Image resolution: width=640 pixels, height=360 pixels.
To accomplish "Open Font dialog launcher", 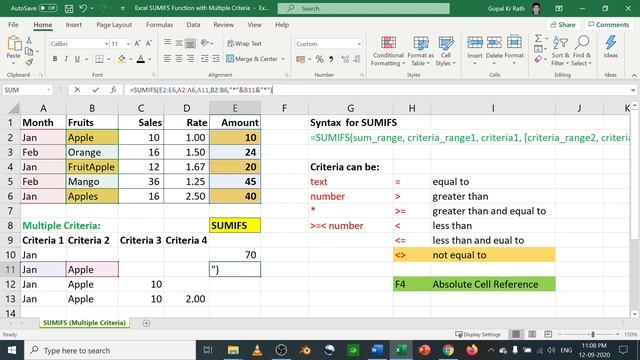I will (154, 75).
